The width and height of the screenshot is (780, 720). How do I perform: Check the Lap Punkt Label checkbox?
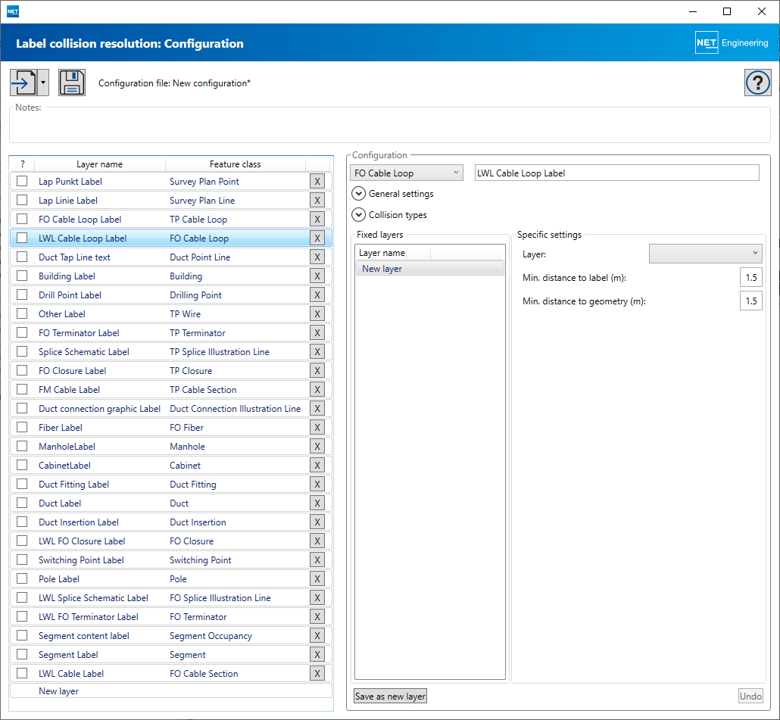point(22,181)
